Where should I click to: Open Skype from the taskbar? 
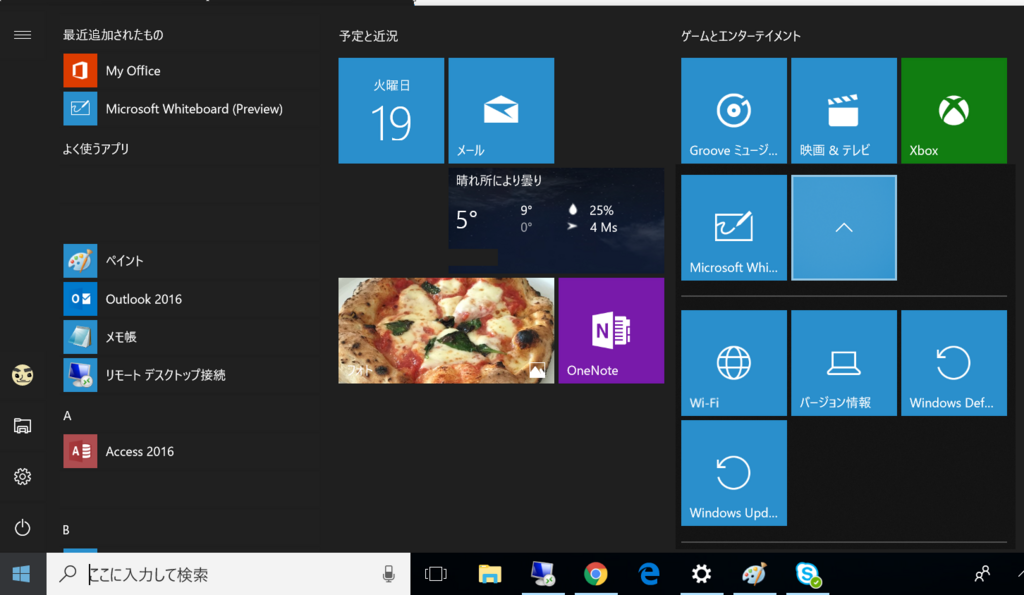(x=808, y=574)
